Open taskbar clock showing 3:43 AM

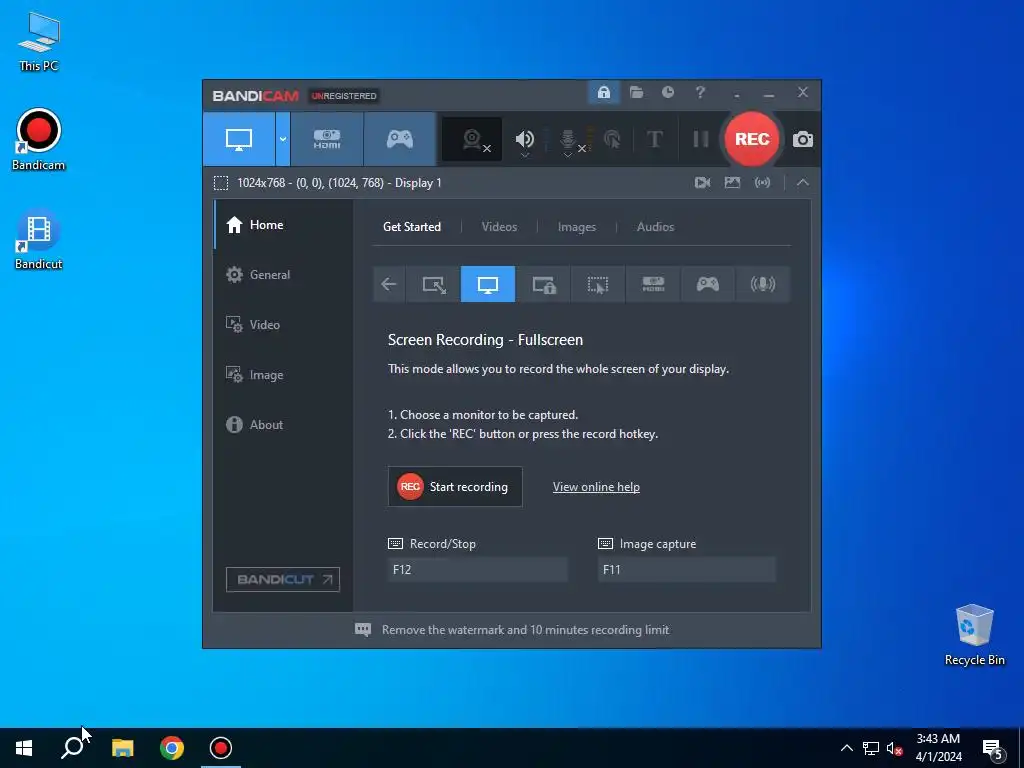pyautogui.click(x=938, y=748)
